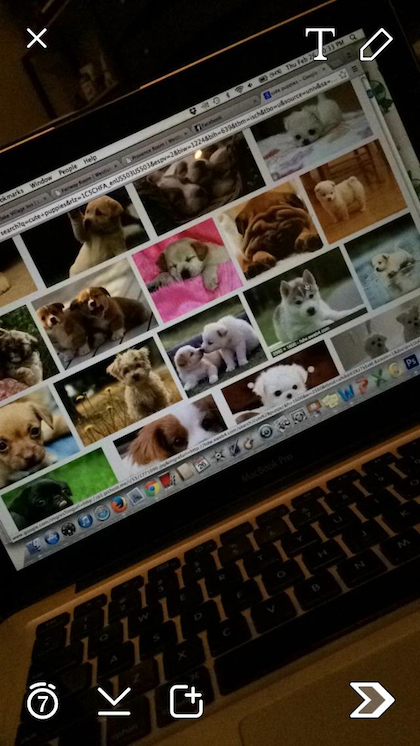
Task: Open the Window menu on the laptop screen
Action: point(41,183)
